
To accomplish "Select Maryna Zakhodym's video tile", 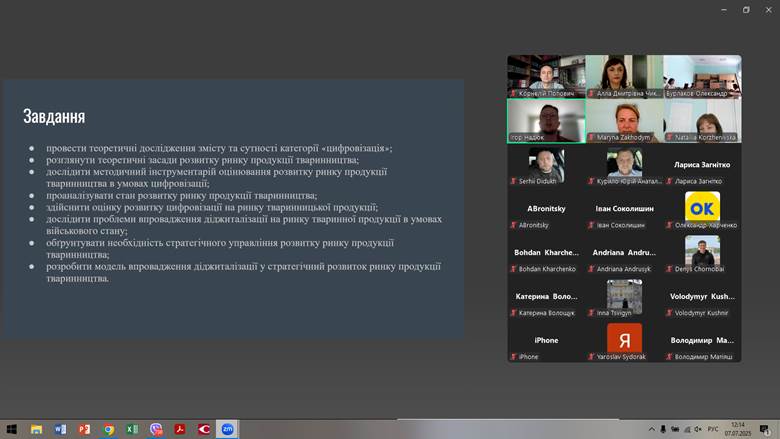I will pos(624,121).
